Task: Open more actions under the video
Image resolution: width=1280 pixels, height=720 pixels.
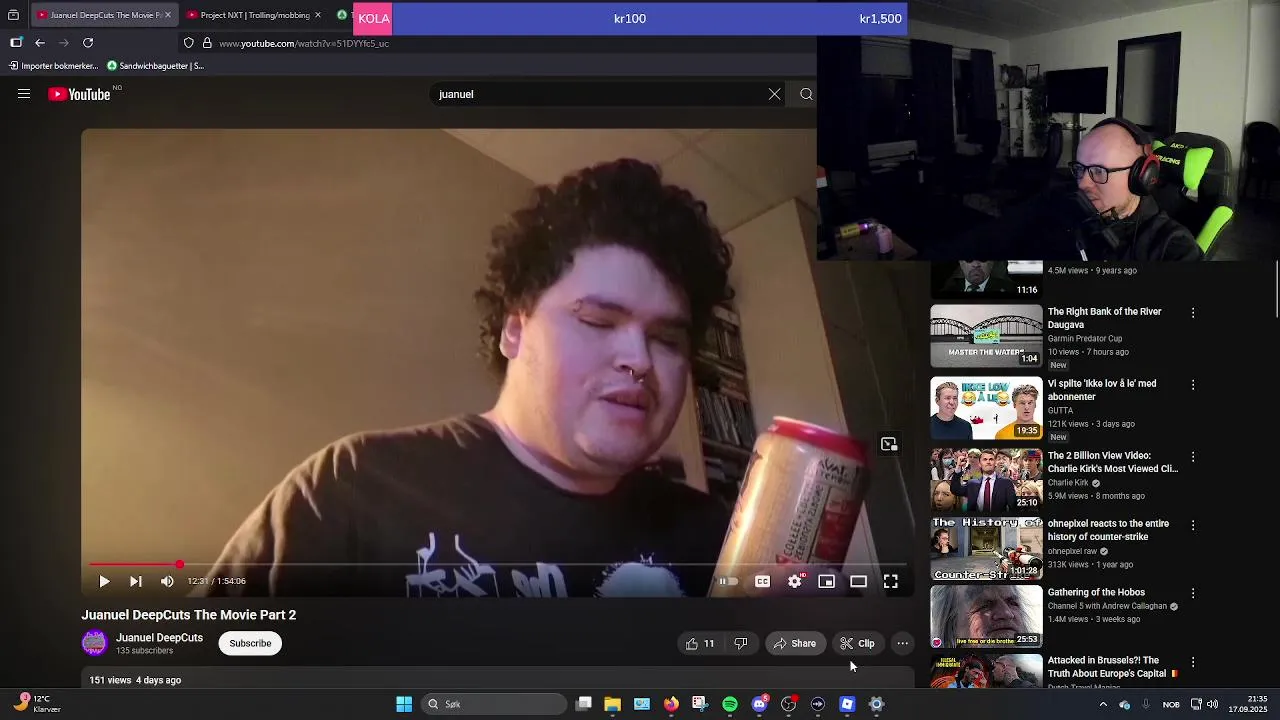Action: [x=903, y=644]
